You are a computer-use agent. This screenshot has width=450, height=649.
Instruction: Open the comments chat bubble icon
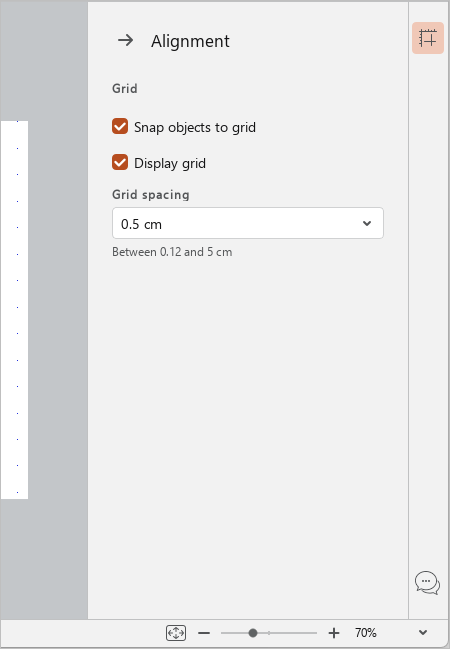[x=427, y=582]
